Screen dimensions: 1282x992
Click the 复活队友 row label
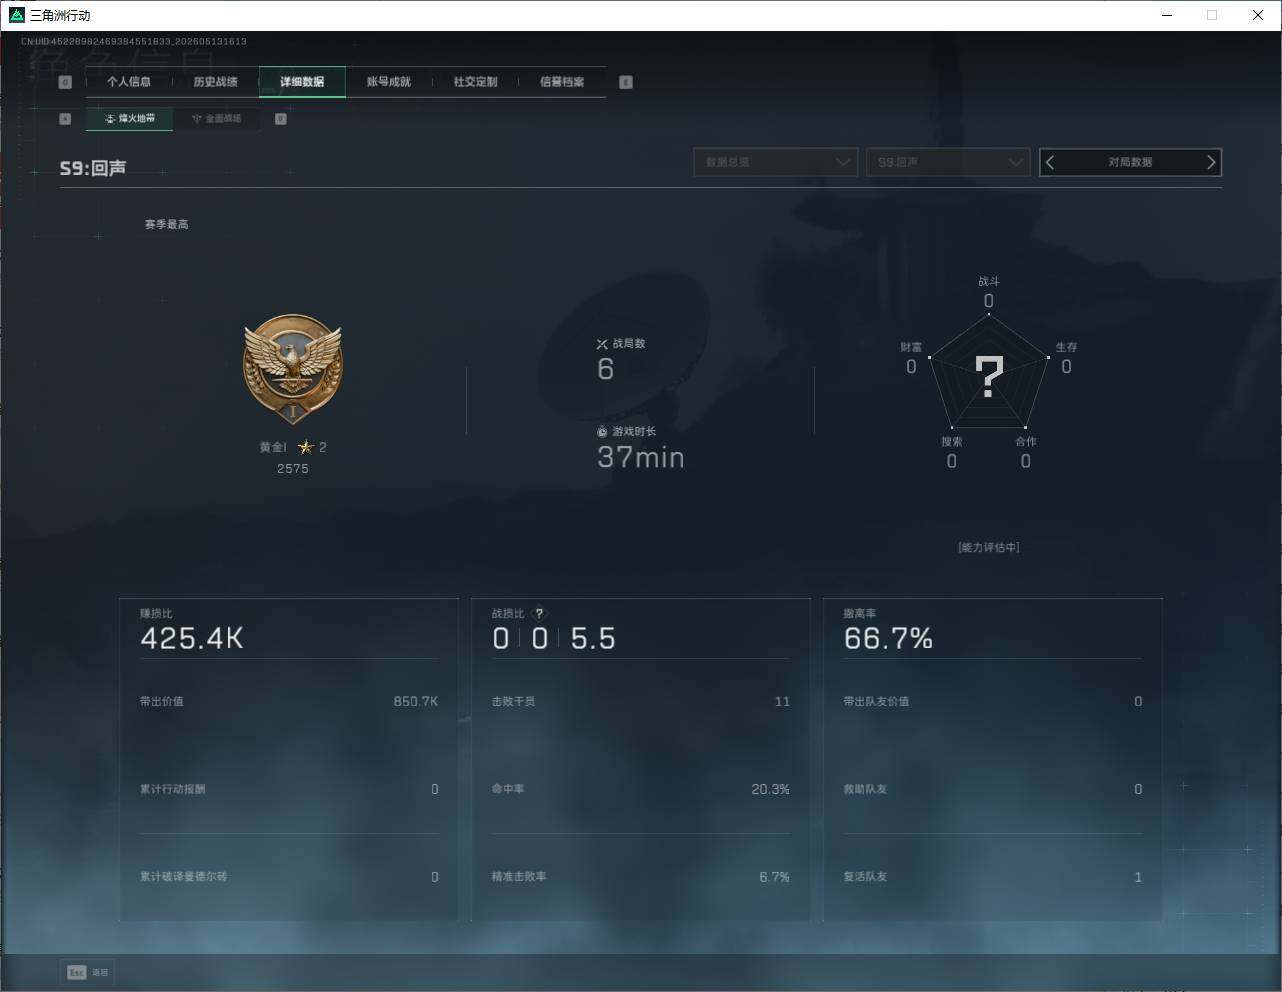click(x=865, y=877)
